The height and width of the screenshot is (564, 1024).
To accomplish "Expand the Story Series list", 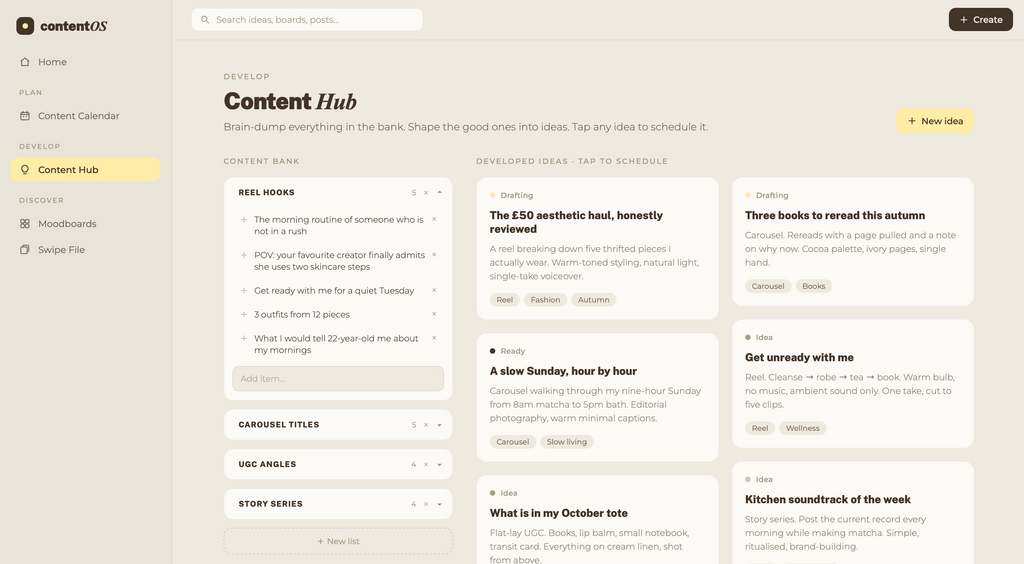I will (440, 504).
